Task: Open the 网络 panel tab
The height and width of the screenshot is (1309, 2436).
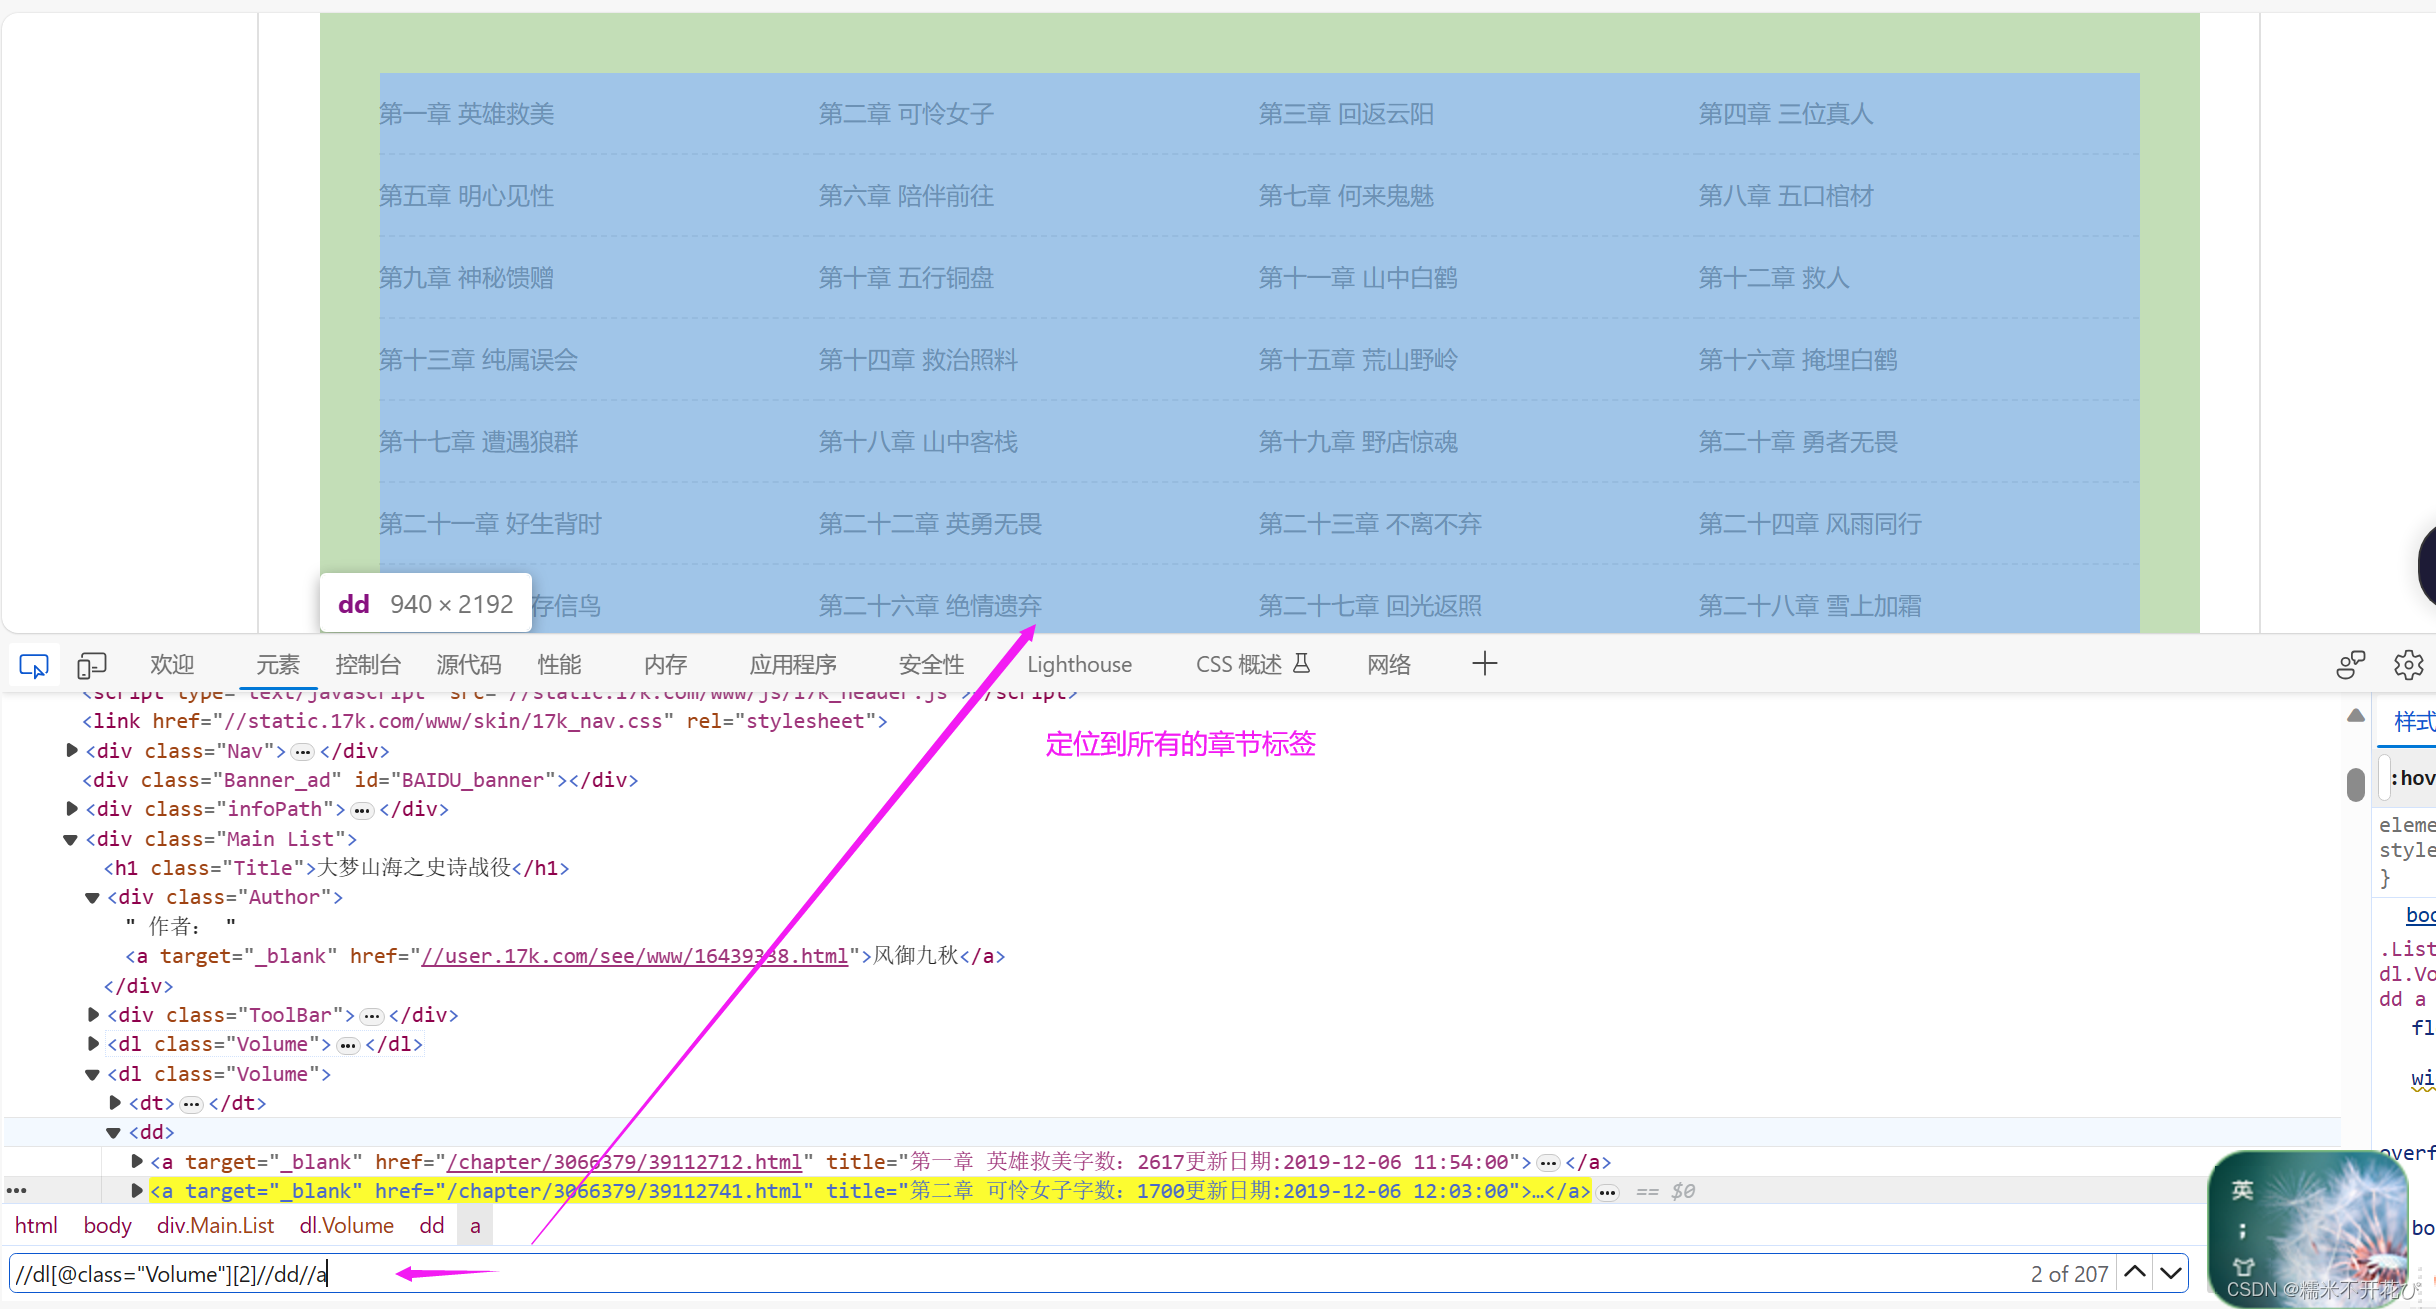Action: [1388, 665]
